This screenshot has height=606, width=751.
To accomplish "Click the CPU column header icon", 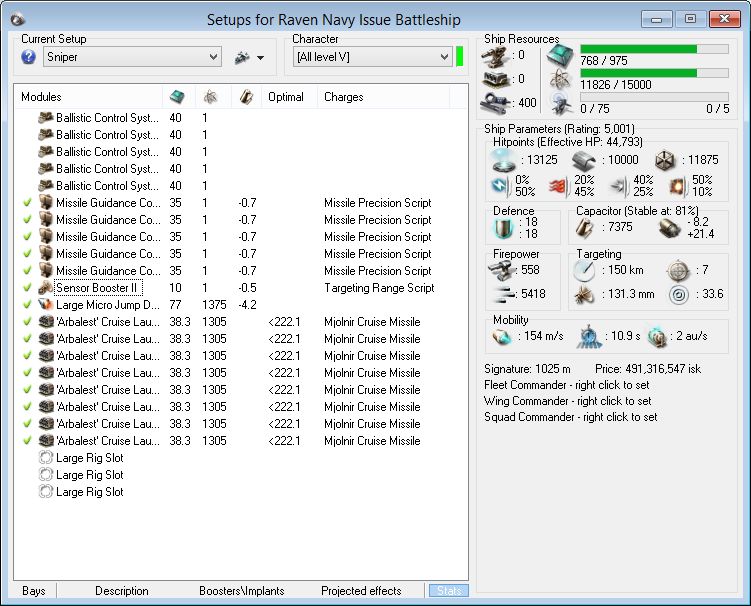I will click(x=175, y=96).
